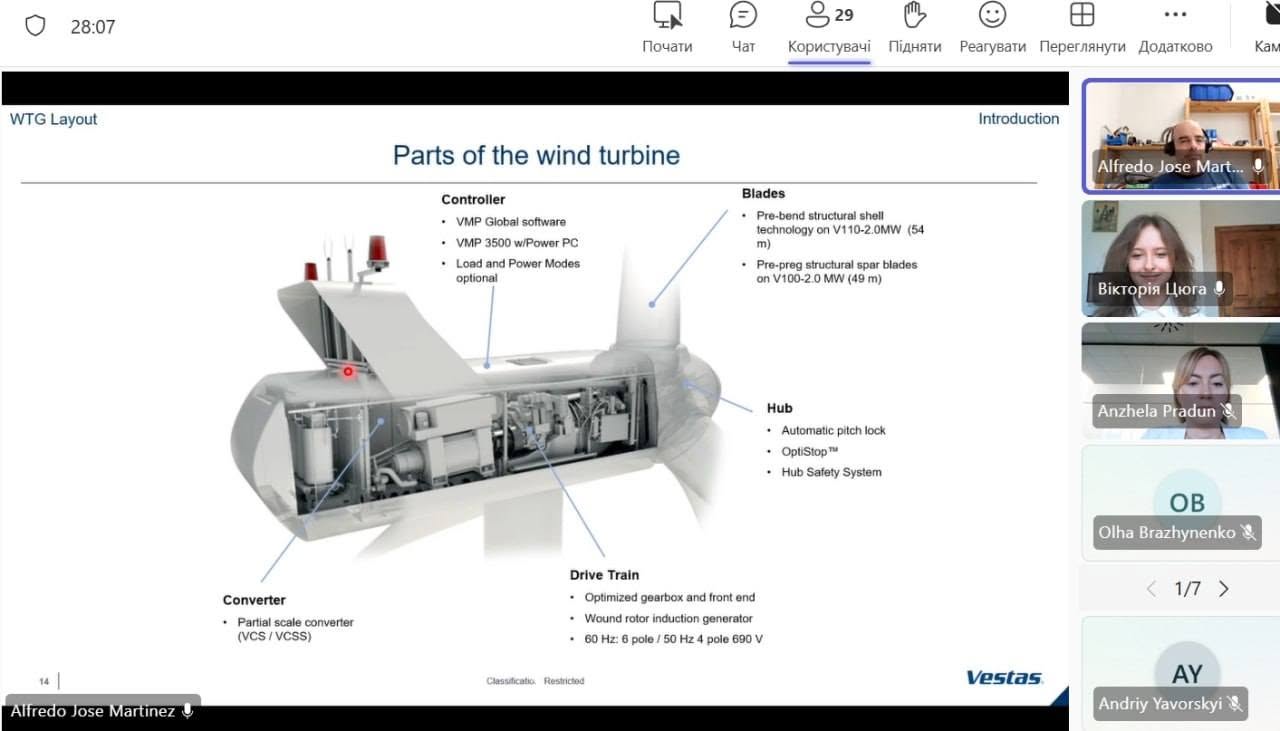The height and width of the screenshot is (731, 1280).
Task: Click the presenter name label Alfredo Jose Martinez
Action: tap(93, 711)
